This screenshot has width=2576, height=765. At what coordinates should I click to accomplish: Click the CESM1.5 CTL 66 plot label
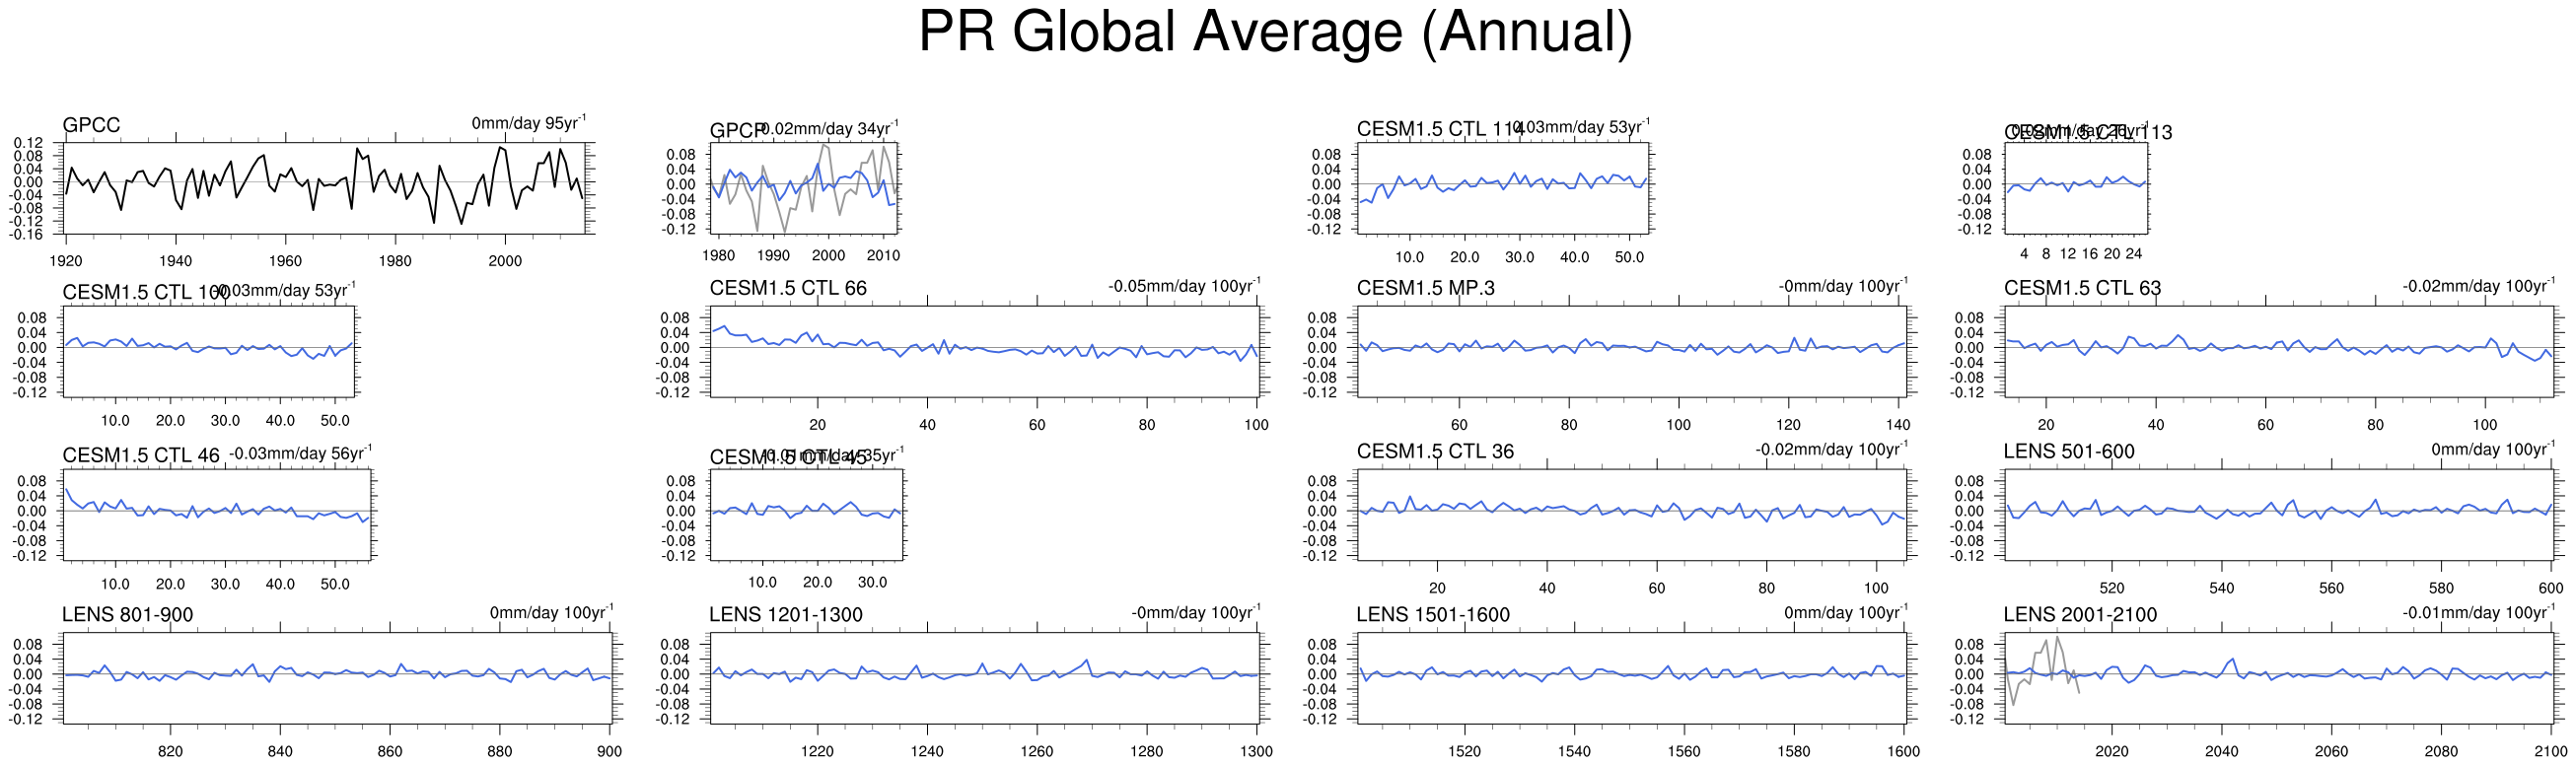click(788, 288)
